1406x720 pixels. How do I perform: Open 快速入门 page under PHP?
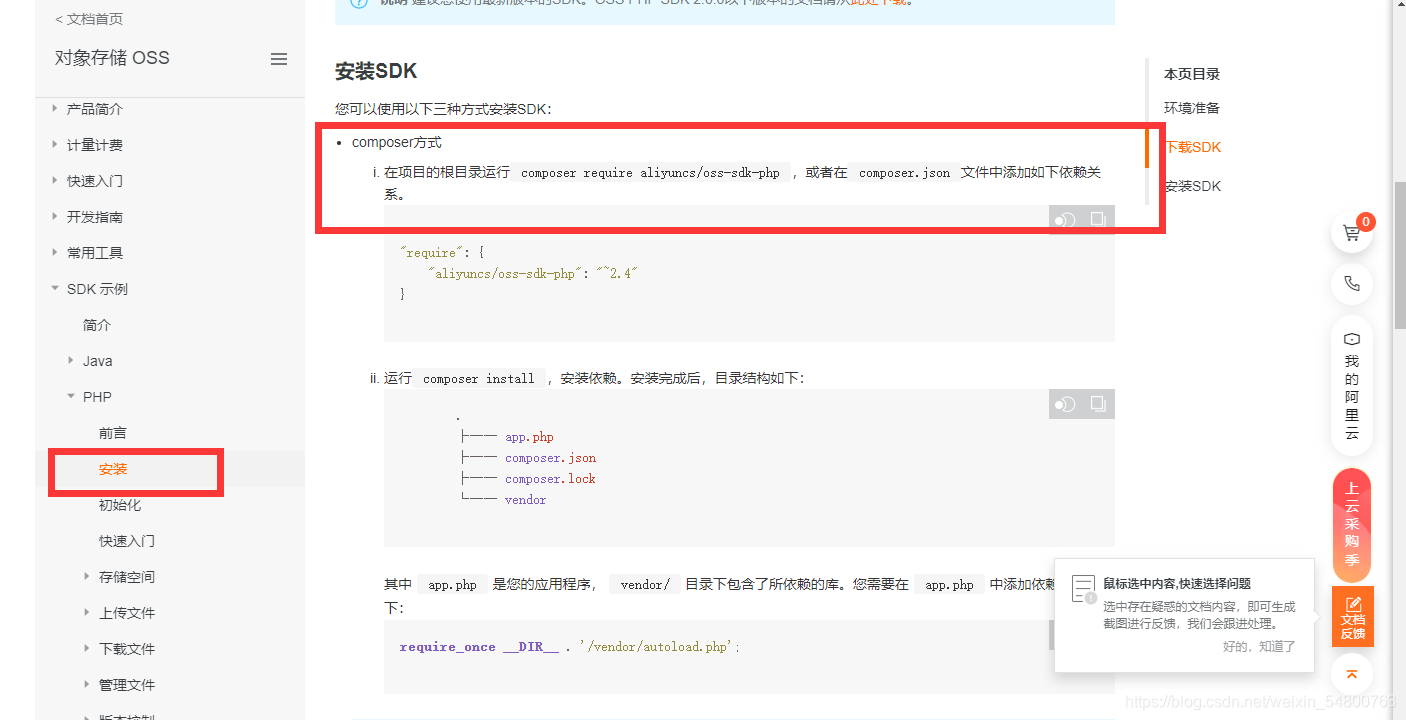click(127, 541)
